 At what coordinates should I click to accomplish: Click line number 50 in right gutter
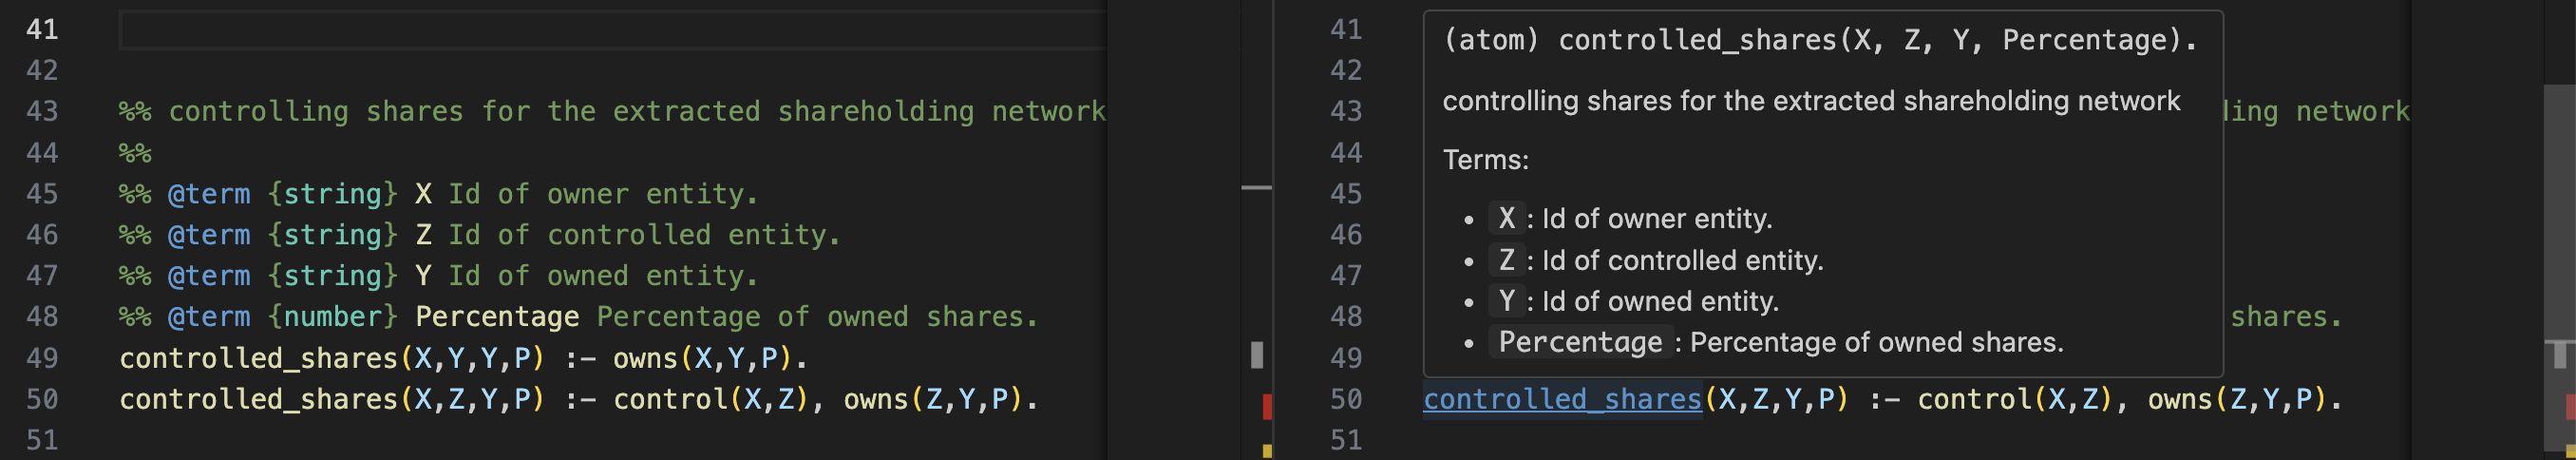[x=1346, y=399]
